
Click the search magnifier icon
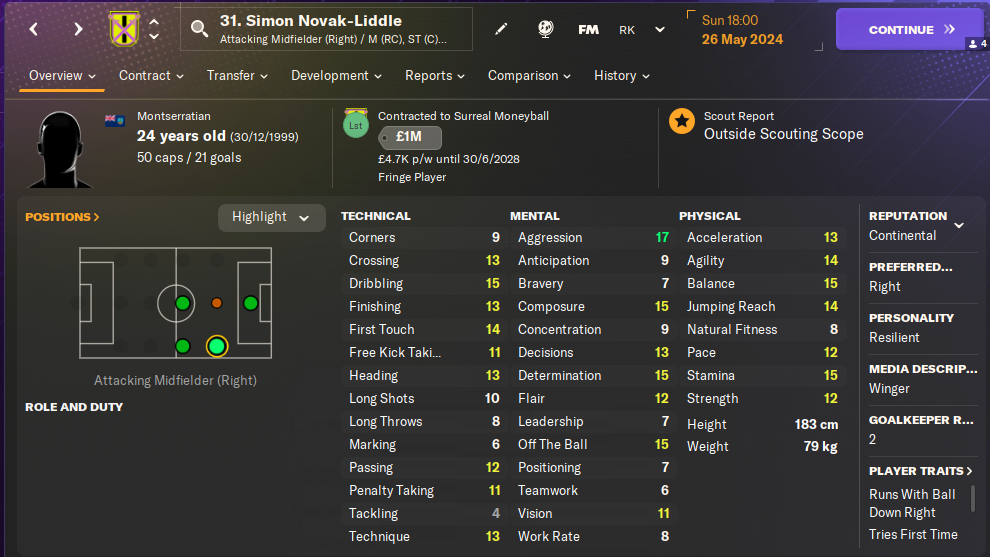coord(199,29)
